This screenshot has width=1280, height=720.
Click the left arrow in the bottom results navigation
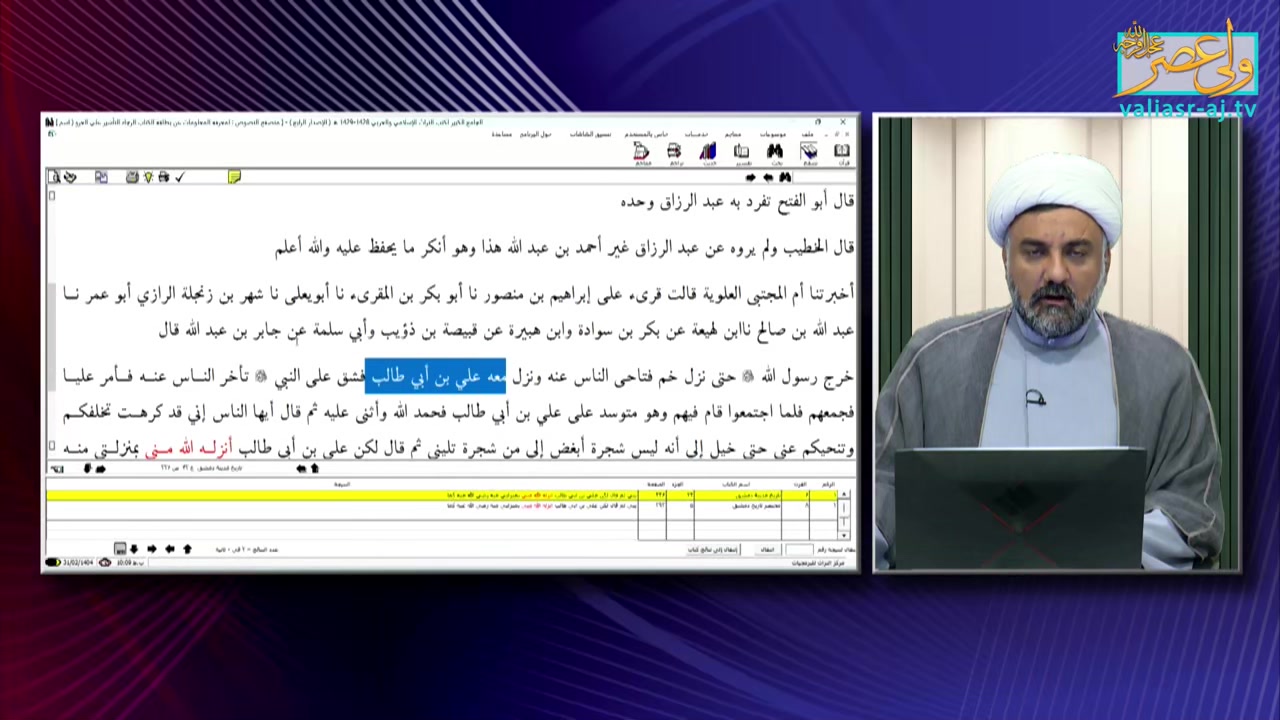point(170,549)
